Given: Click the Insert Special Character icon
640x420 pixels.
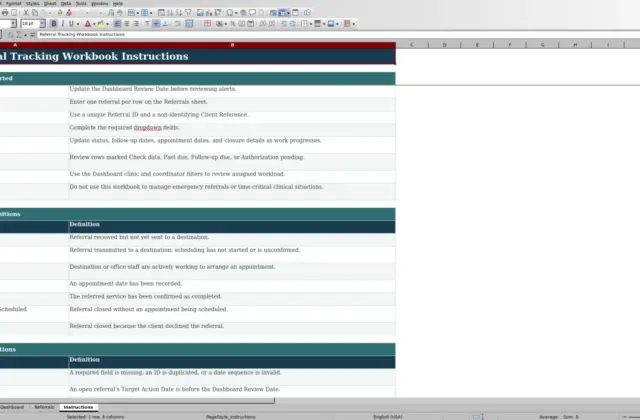Looking at the screenshot, I should pyautogui.click(x=229, y=13).
